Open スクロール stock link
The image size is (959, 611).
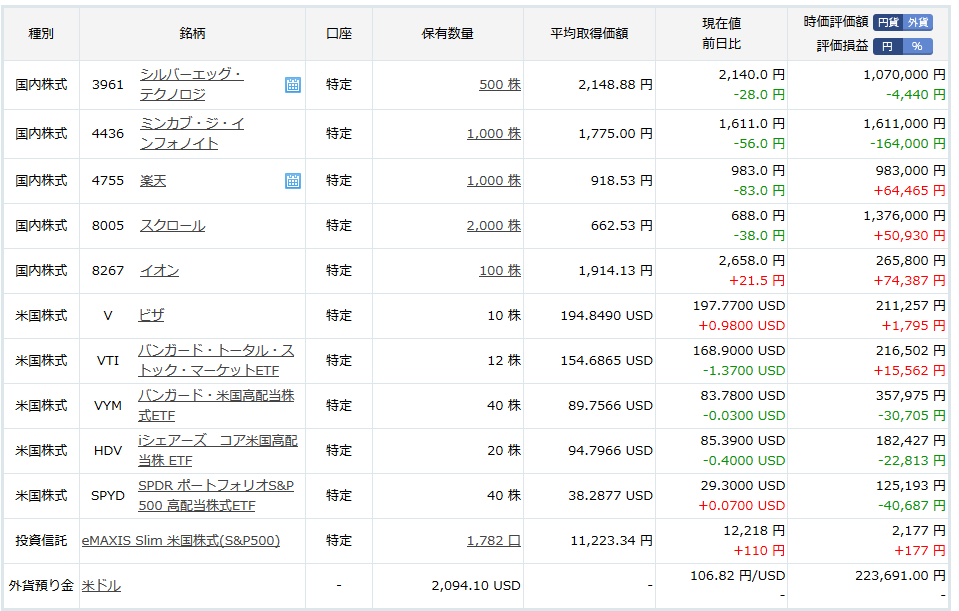click(x=172, y=226)
